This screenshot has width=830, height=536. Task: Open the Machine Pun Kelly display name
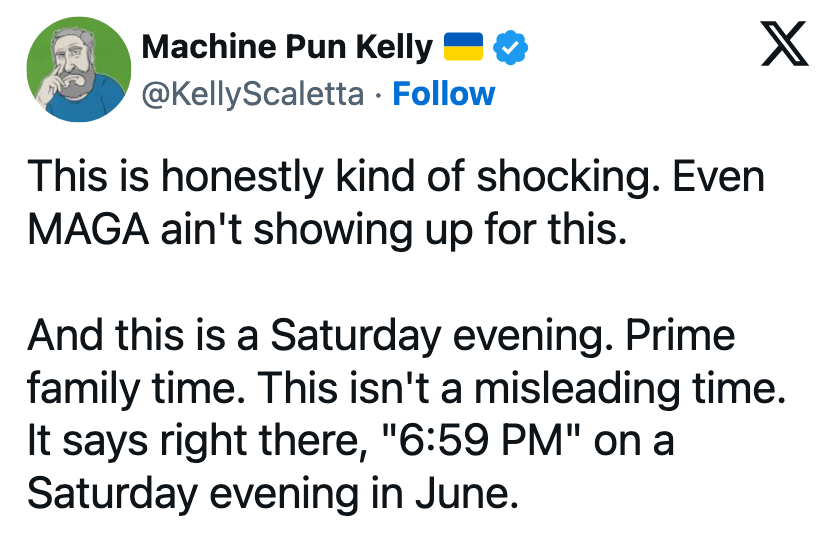click(x=287, y=47)
